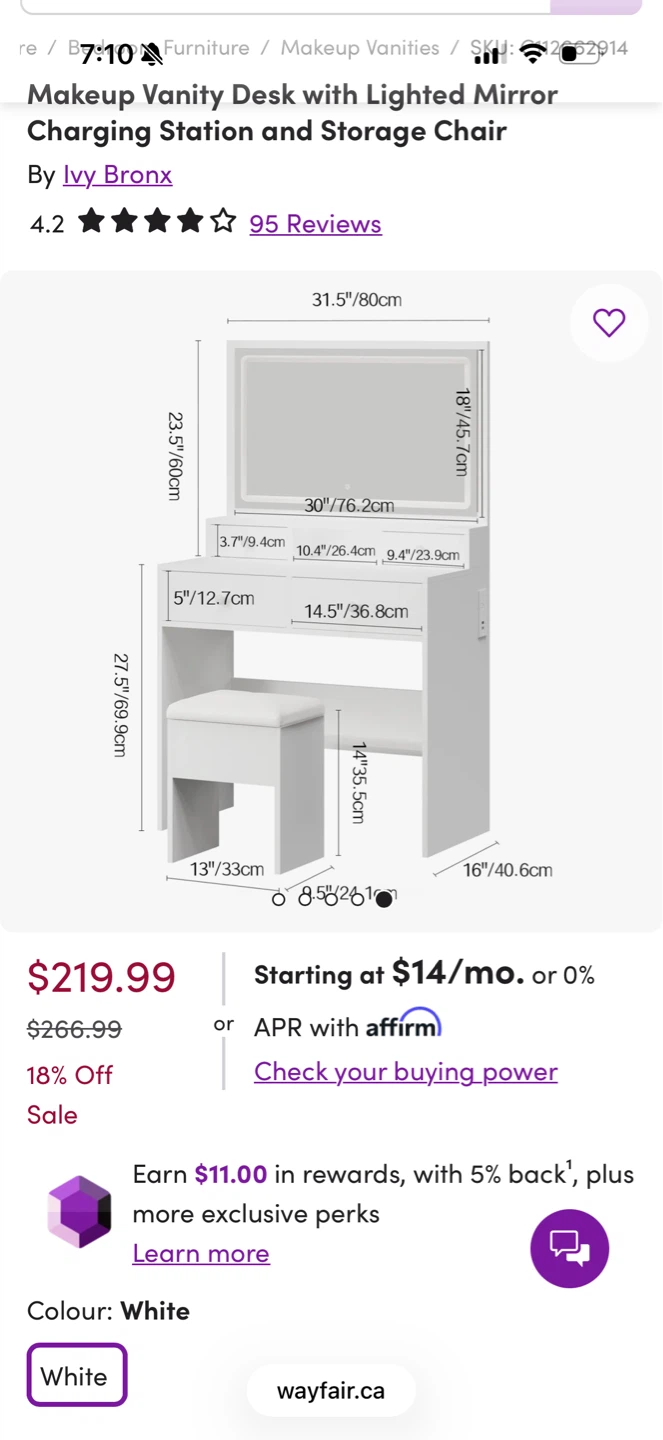
Task: Tap the wayfair.ca address pill
Action: click(x=331, y=1390)
